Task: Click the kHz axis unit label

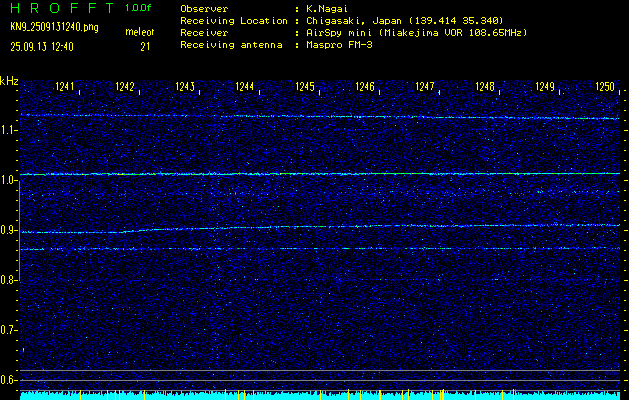Action: tap(9, 81)
